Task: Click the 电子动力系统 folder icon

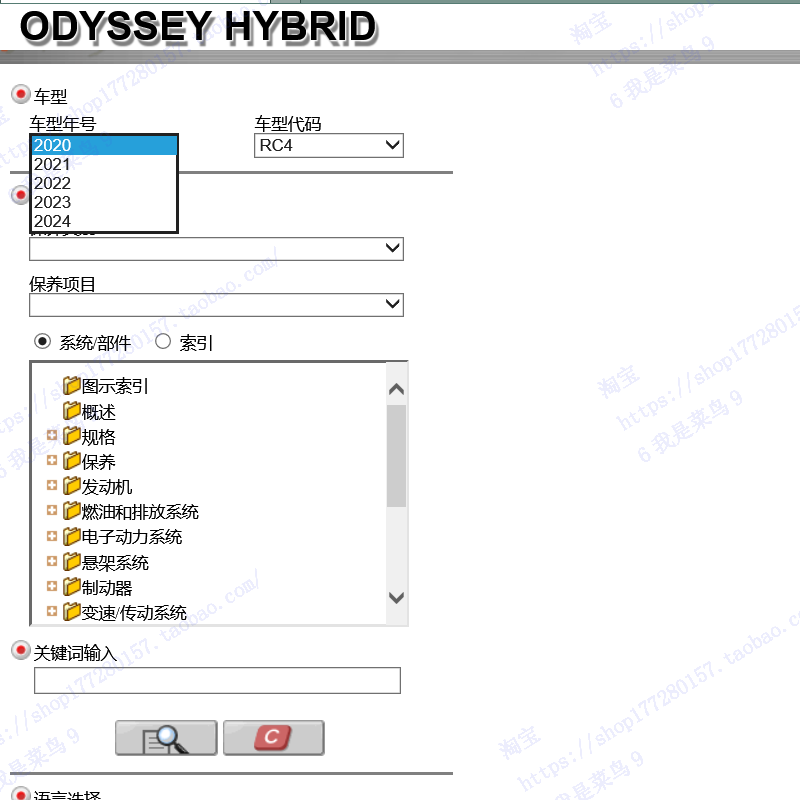Action: [x=72, y=536]
